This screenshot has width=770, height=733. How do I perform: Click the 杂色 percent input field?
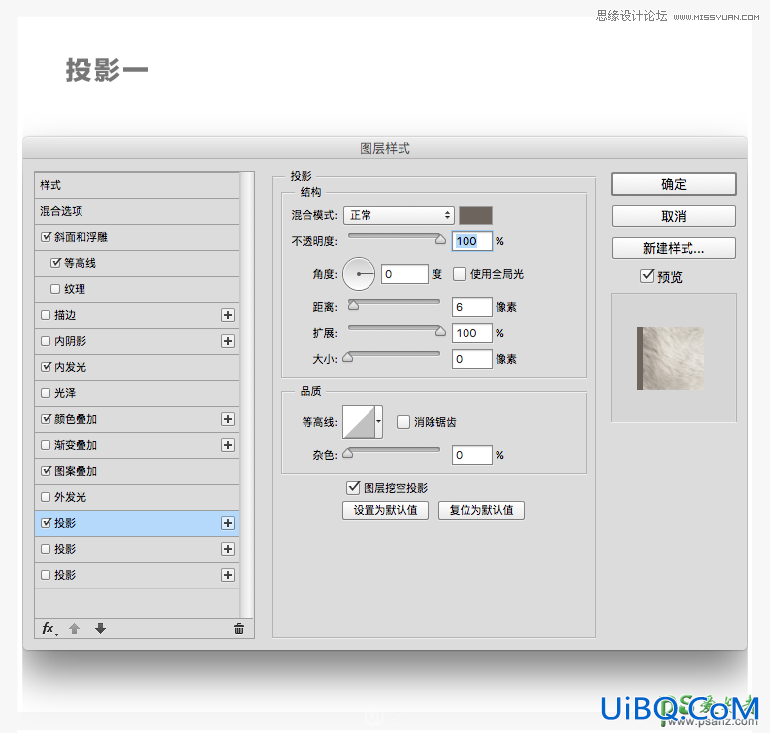(x=472, y=455)
